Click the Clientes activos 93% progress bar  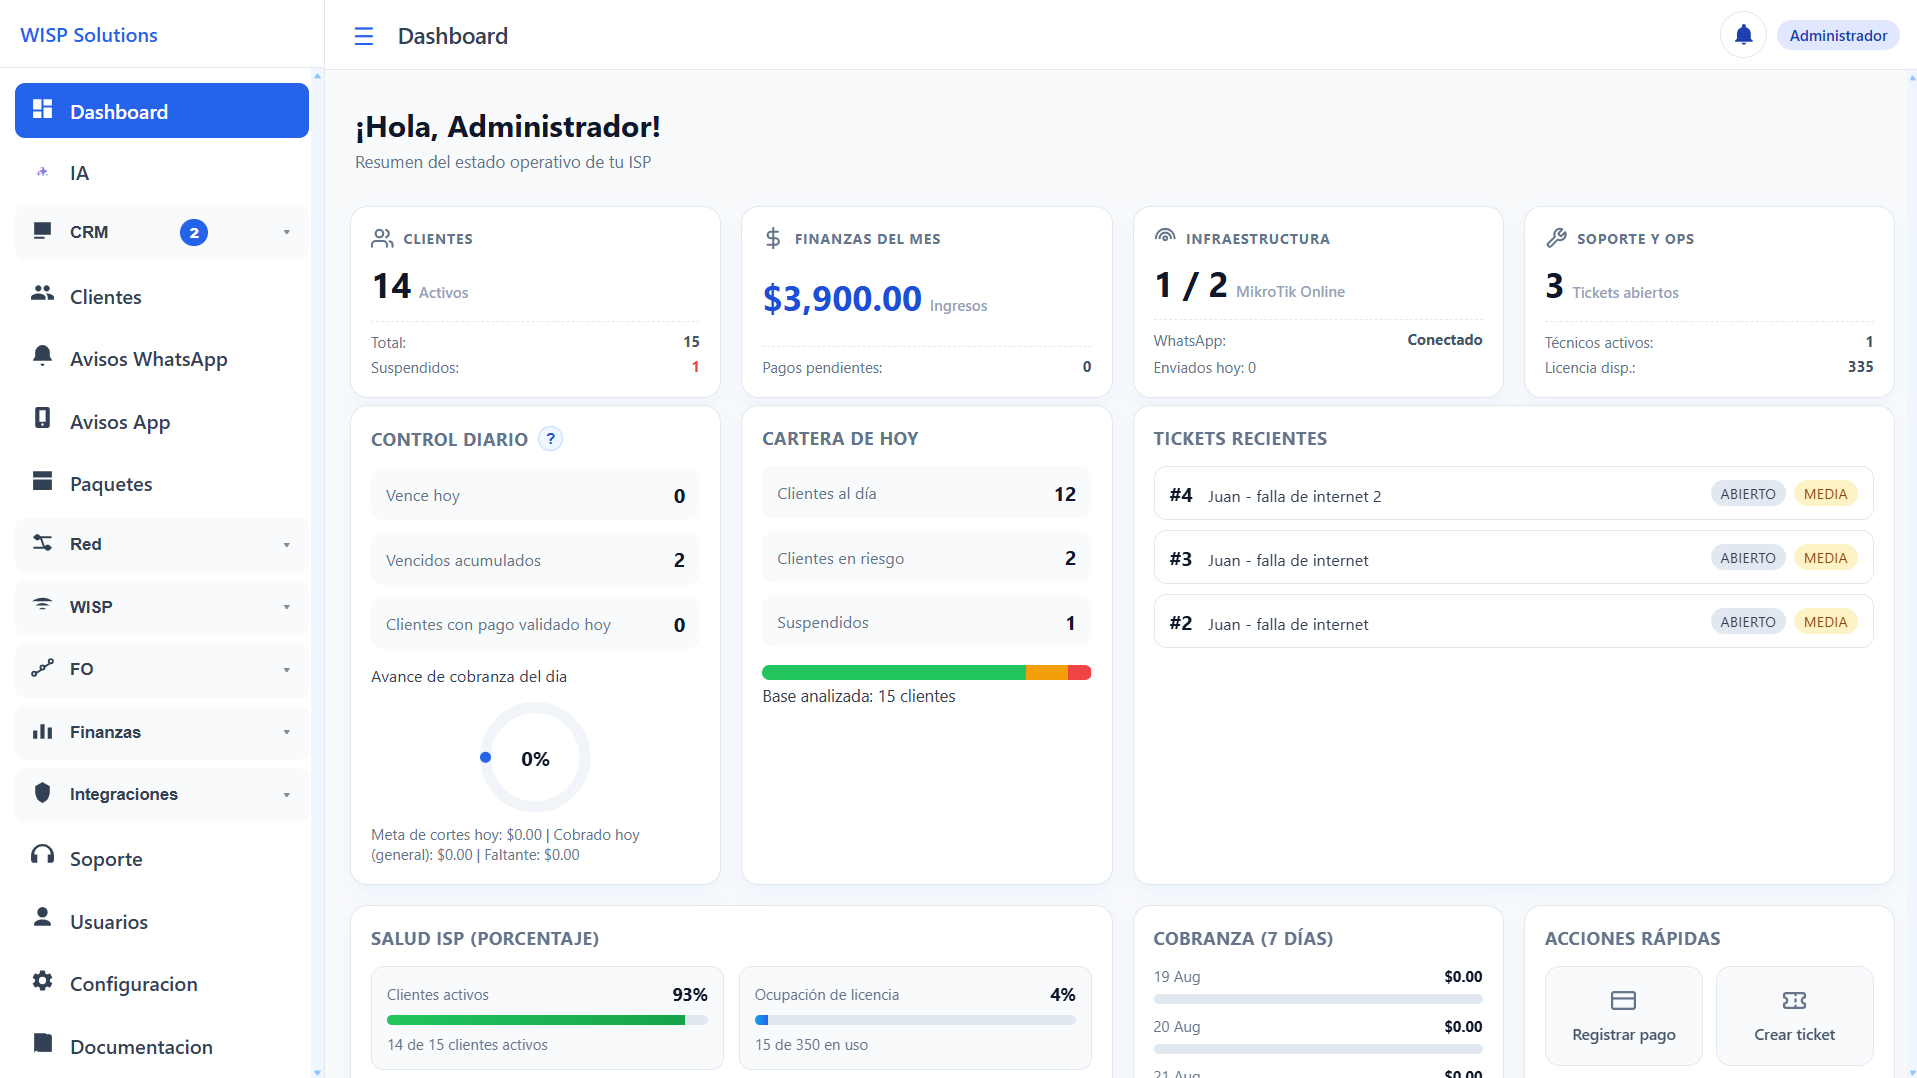(547, 1020)
